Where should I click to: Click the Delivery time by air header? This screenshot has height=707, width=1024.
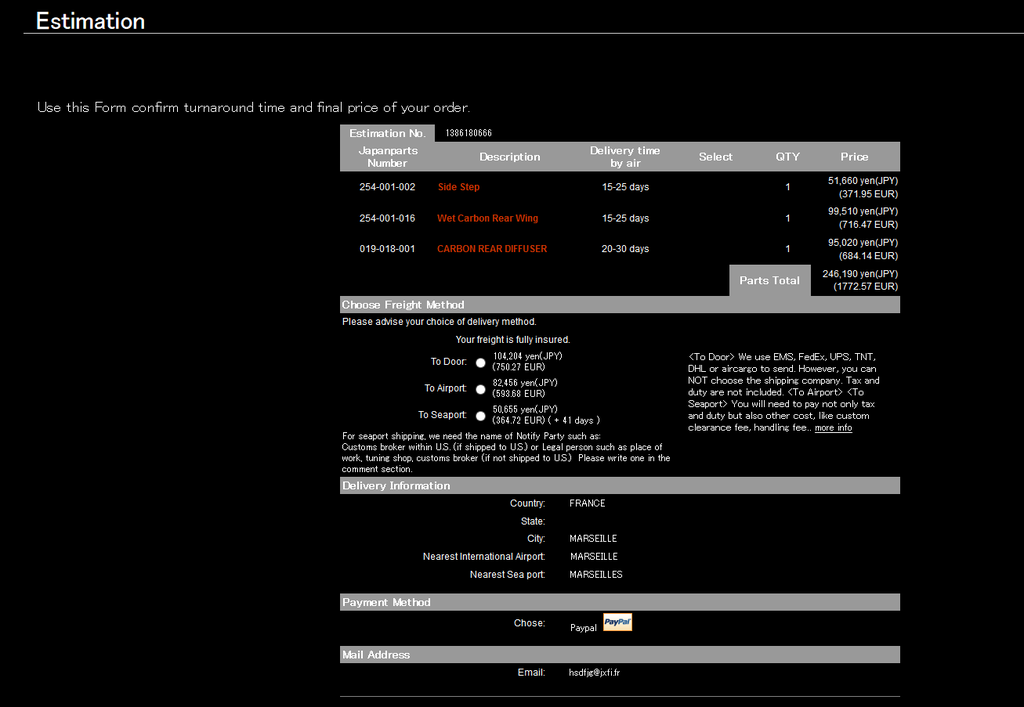tap(625, 157)
